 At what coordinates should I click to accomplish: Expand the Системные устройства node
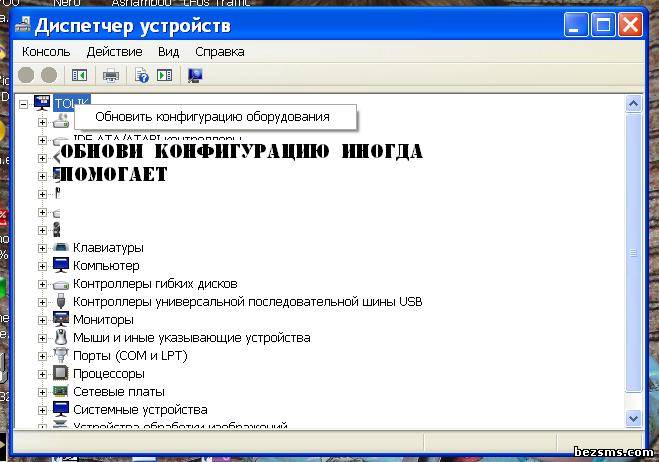[42, 409]
